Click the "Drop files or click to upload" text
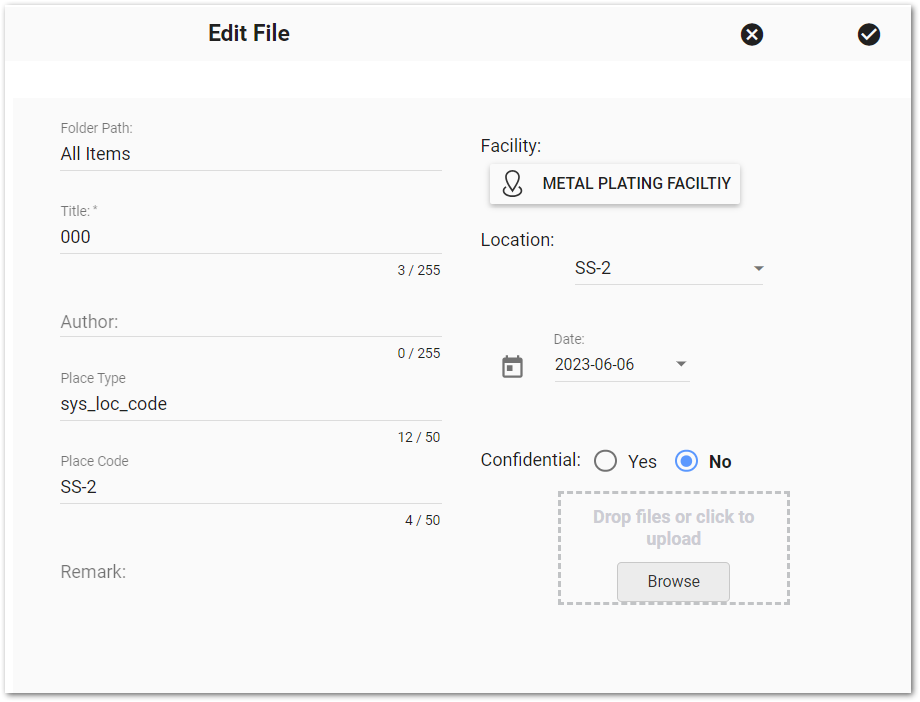 673,527
